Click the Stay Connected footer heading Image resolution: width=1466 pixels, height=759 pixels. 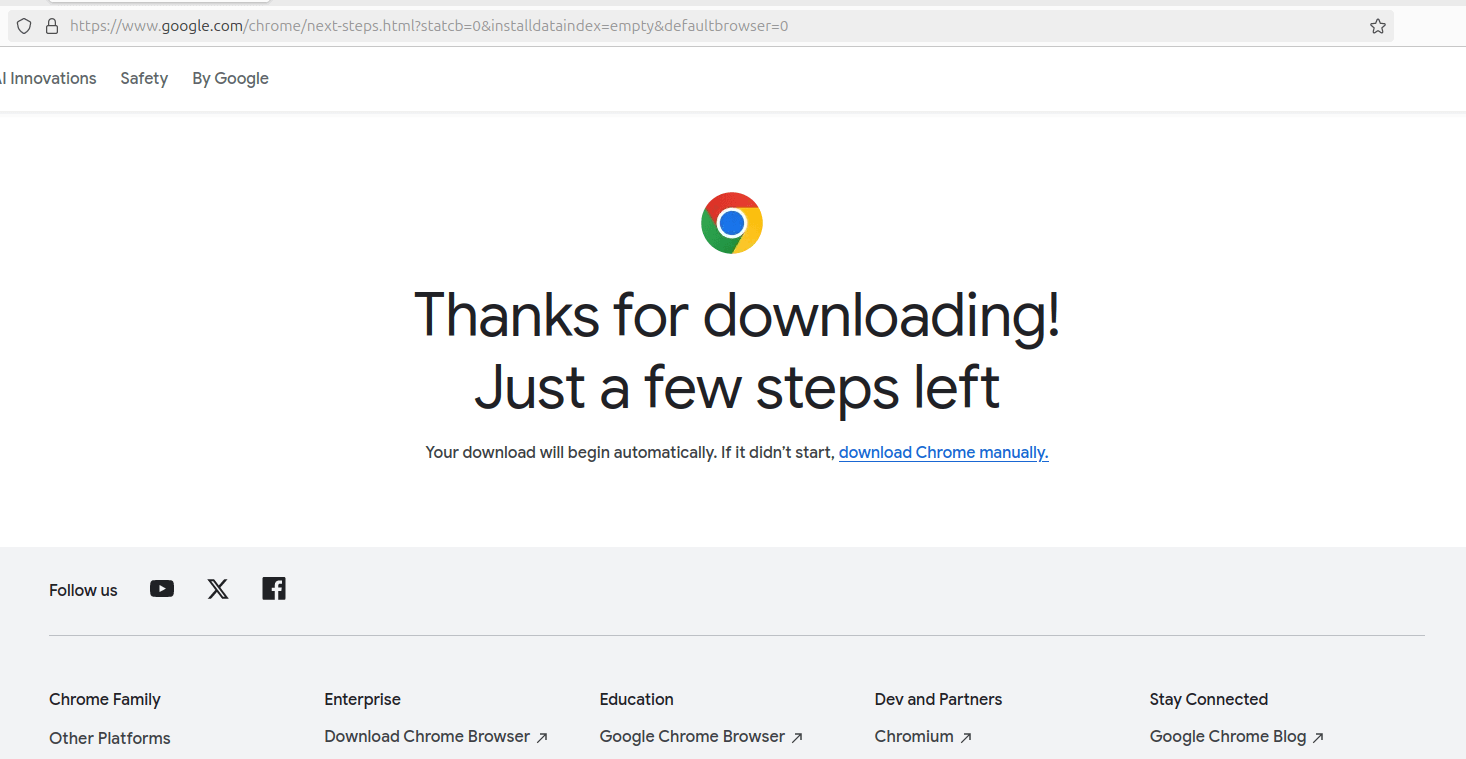[x=1208, y=699]
